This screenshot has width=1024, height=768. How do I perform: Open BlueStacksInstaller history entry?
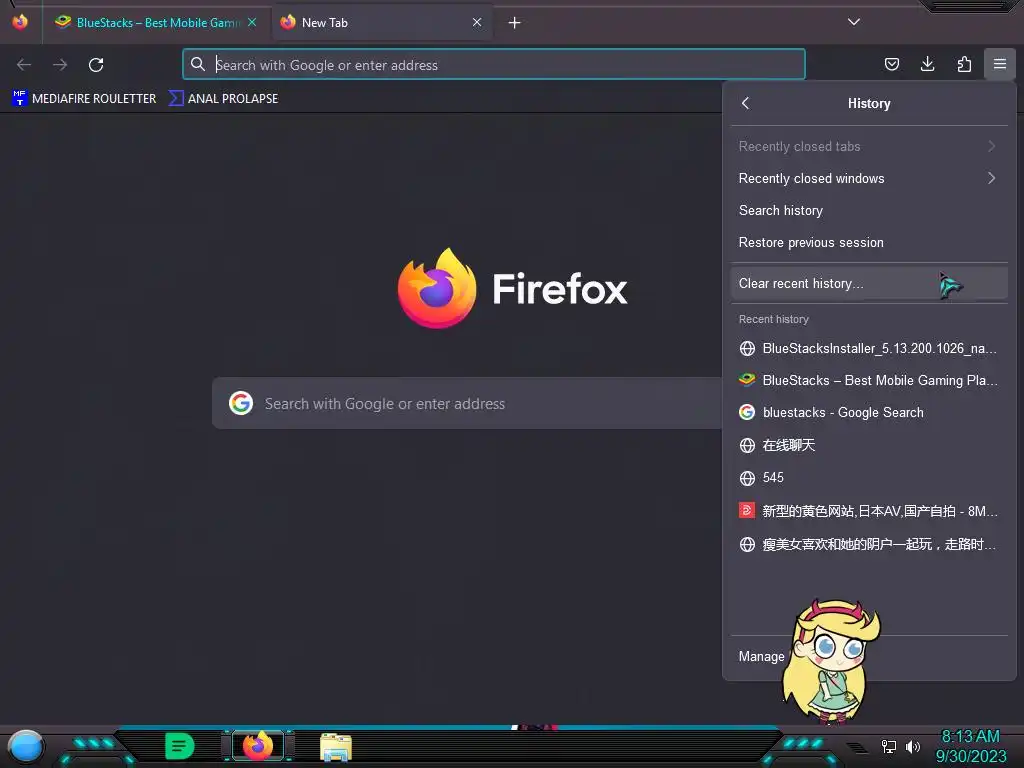pyautogui.click(x=869, y=348)
